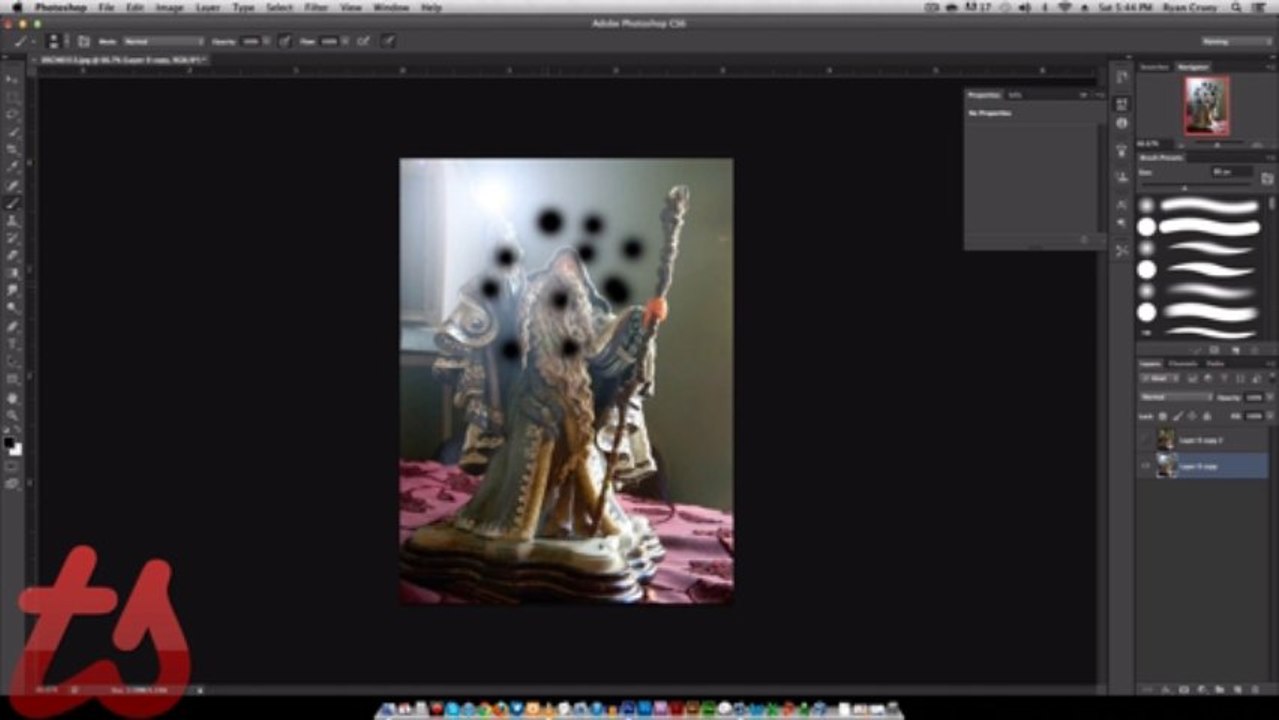Click the foreground color swatch
Image resolution: width=1279 pixels, height=720 pixels.
tap(9, 441)
